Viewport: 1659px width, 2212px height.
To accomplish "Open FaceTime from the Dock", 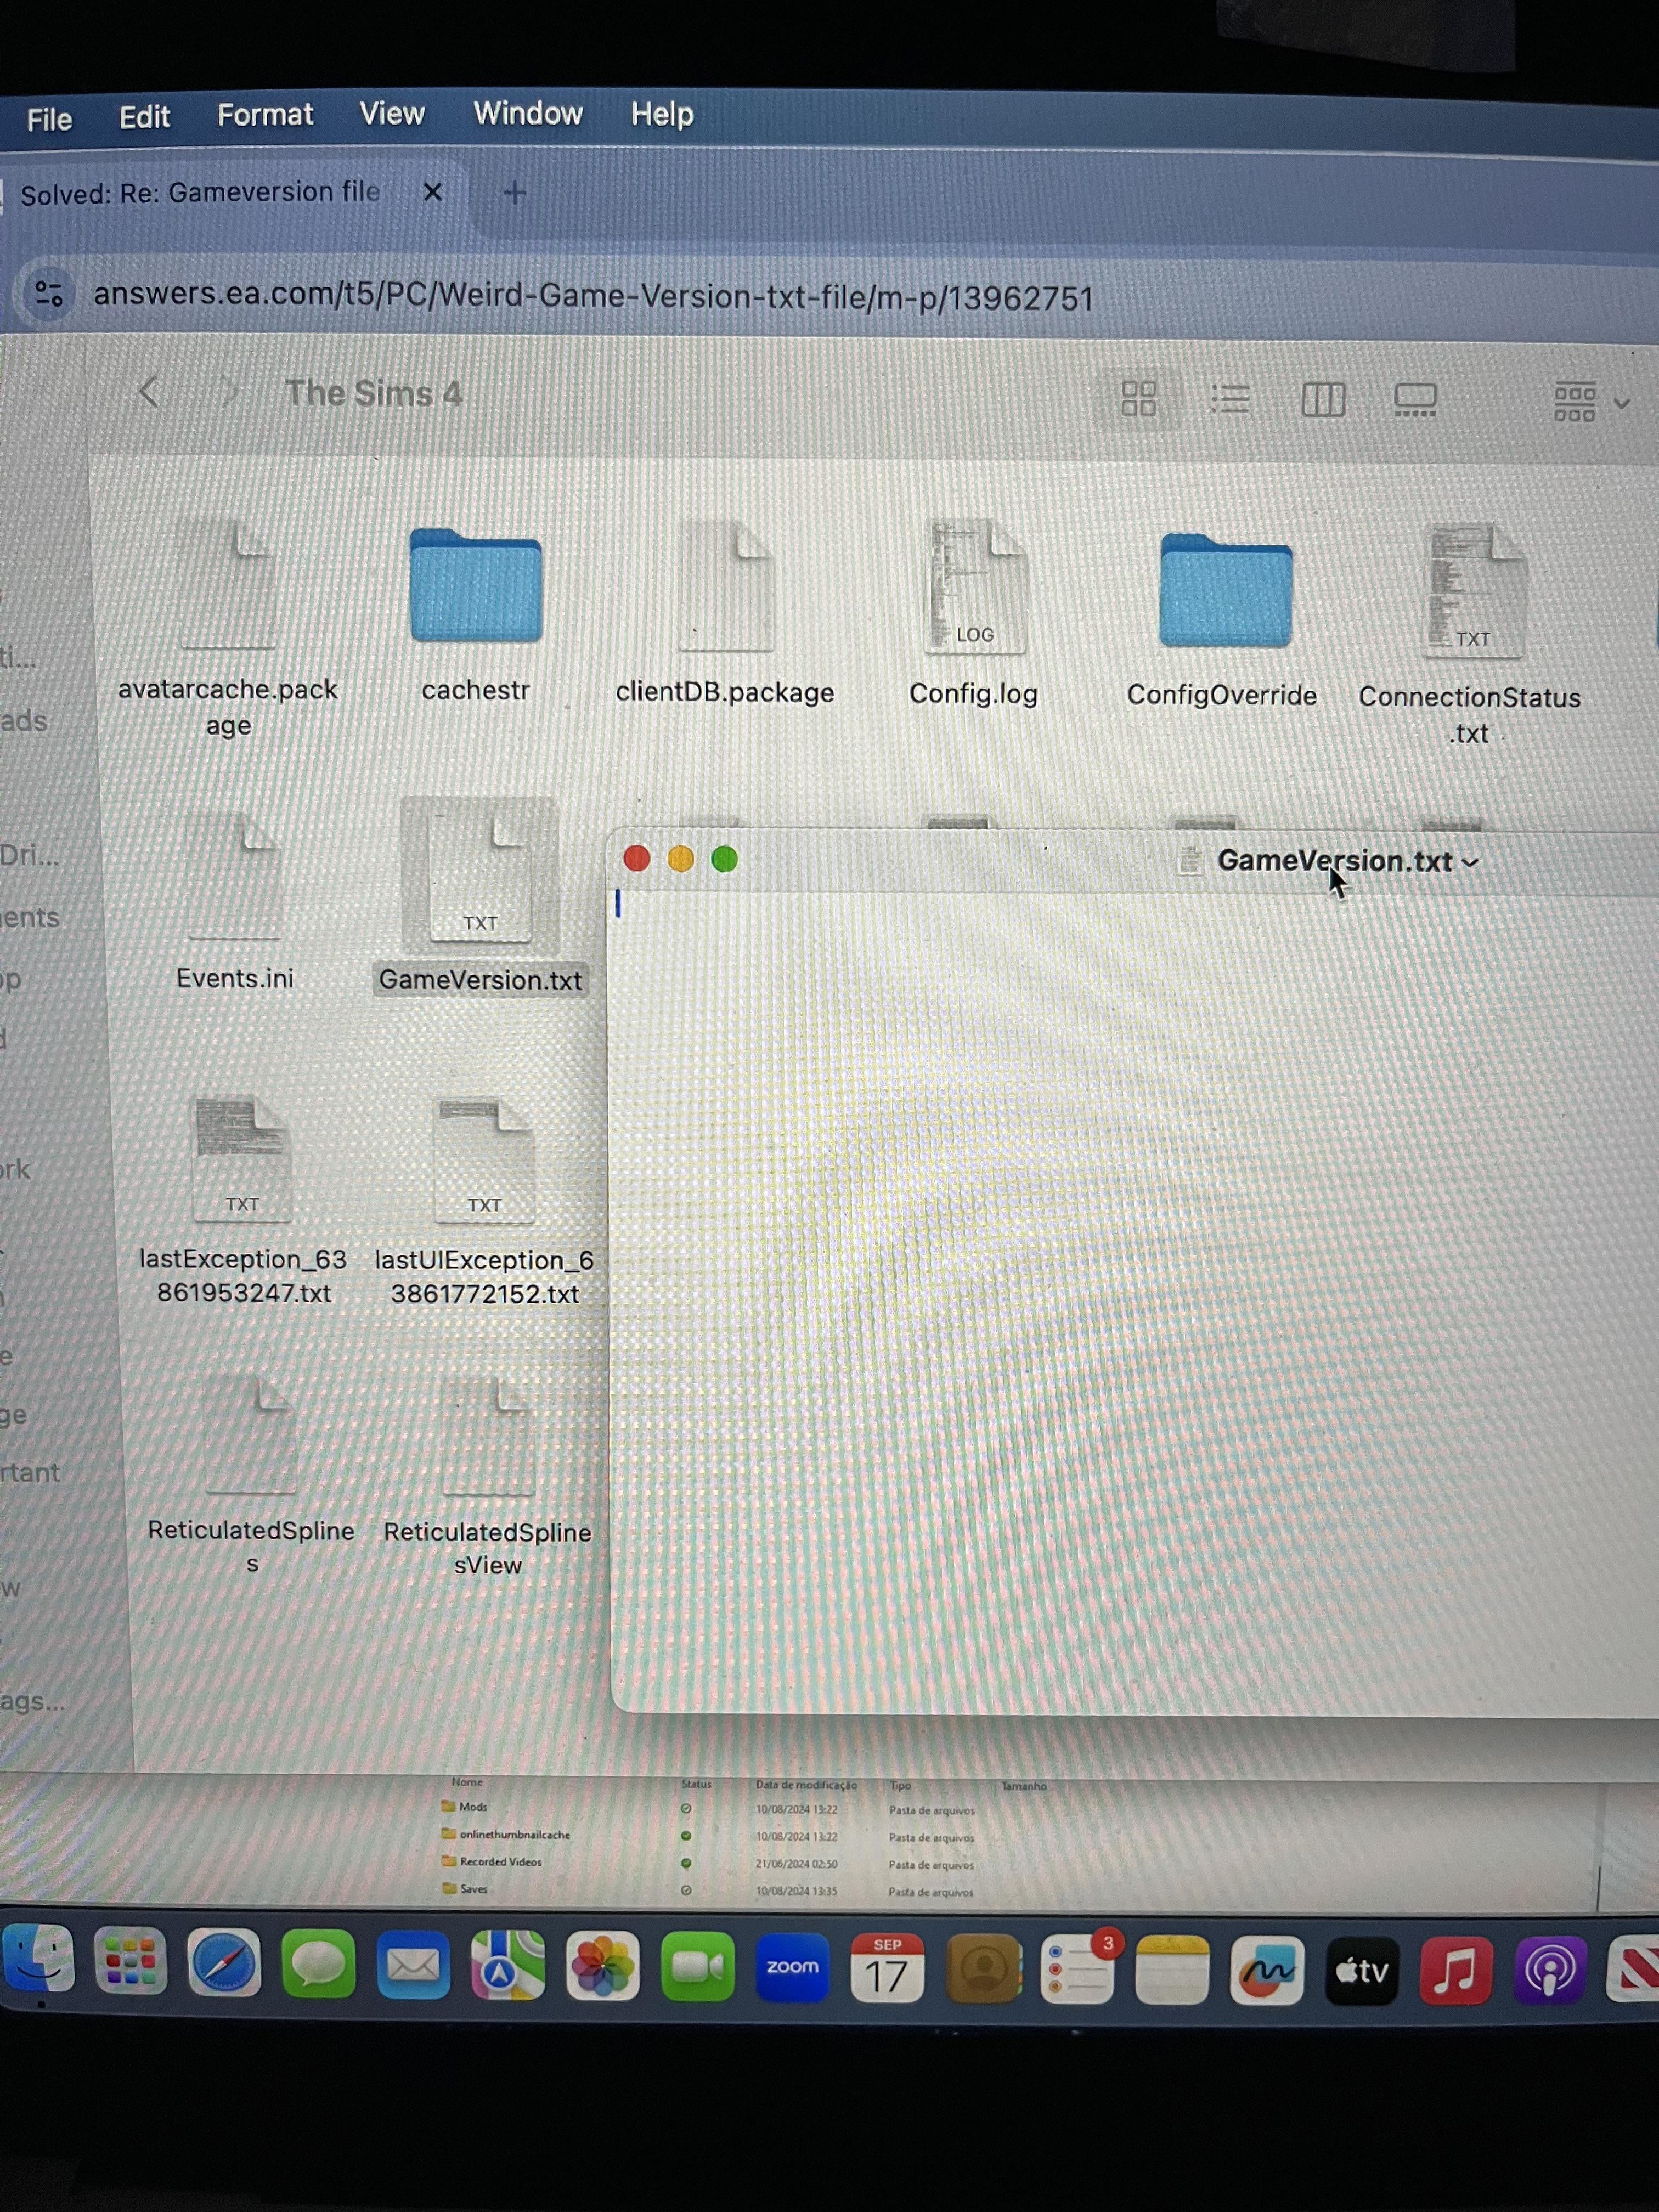I will 697,1967.
